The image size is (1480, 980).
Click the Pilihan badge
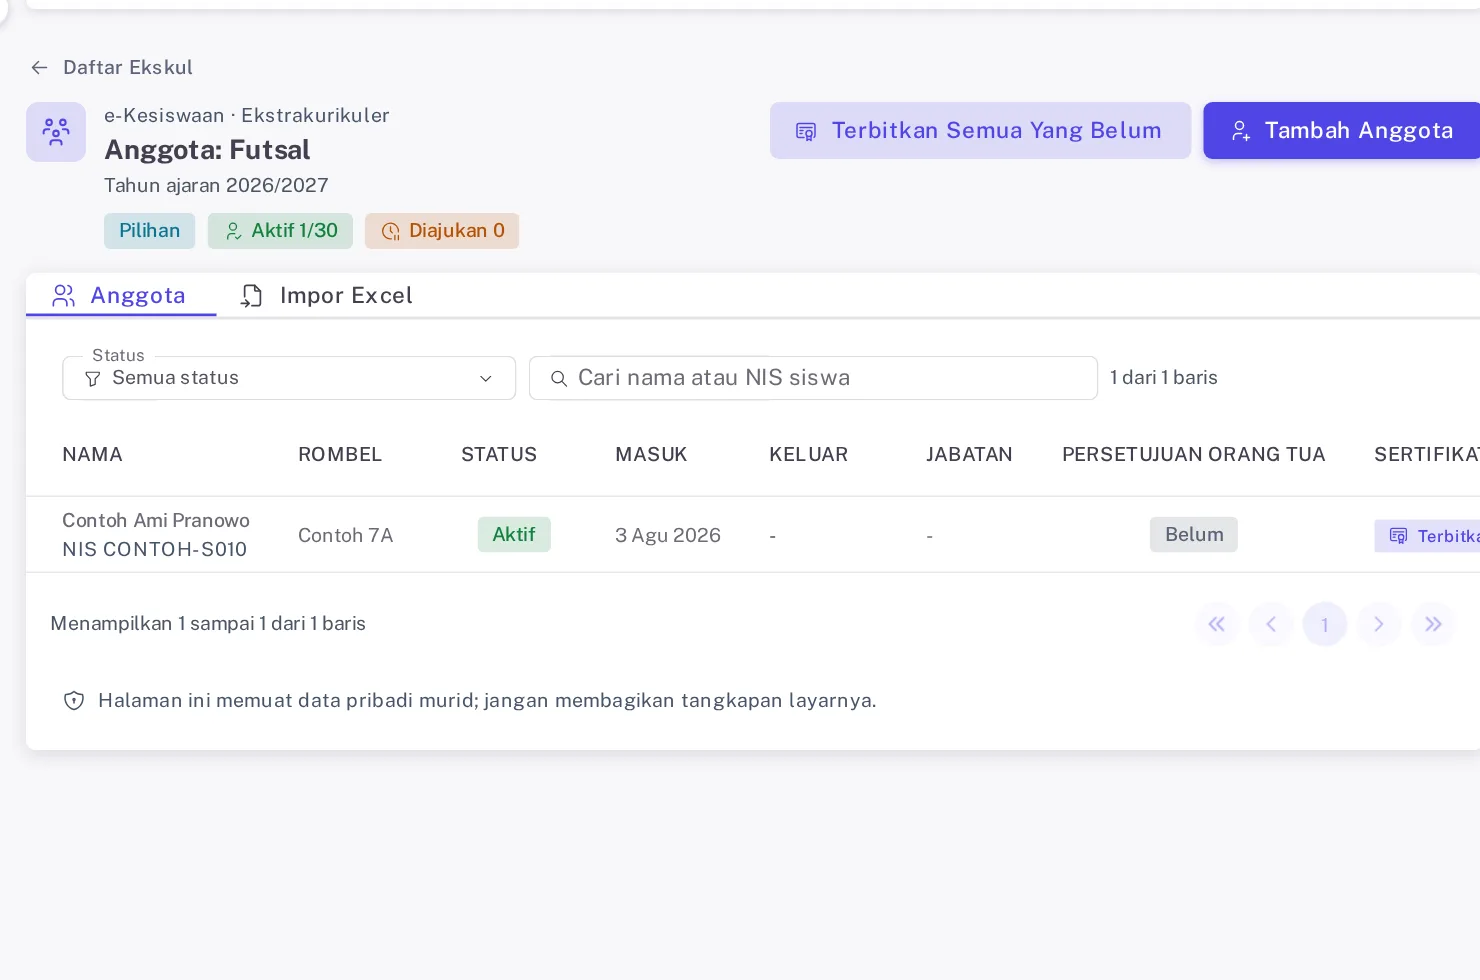click(x=149, y=230)
